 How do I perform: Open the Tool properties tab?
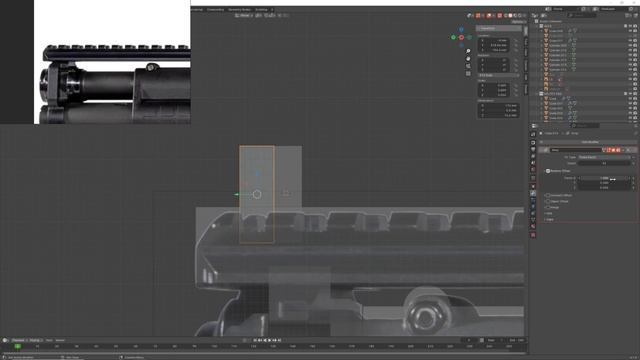533,134
